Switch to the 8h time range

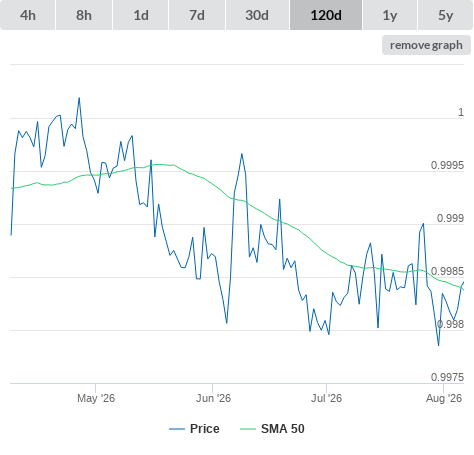84,15
